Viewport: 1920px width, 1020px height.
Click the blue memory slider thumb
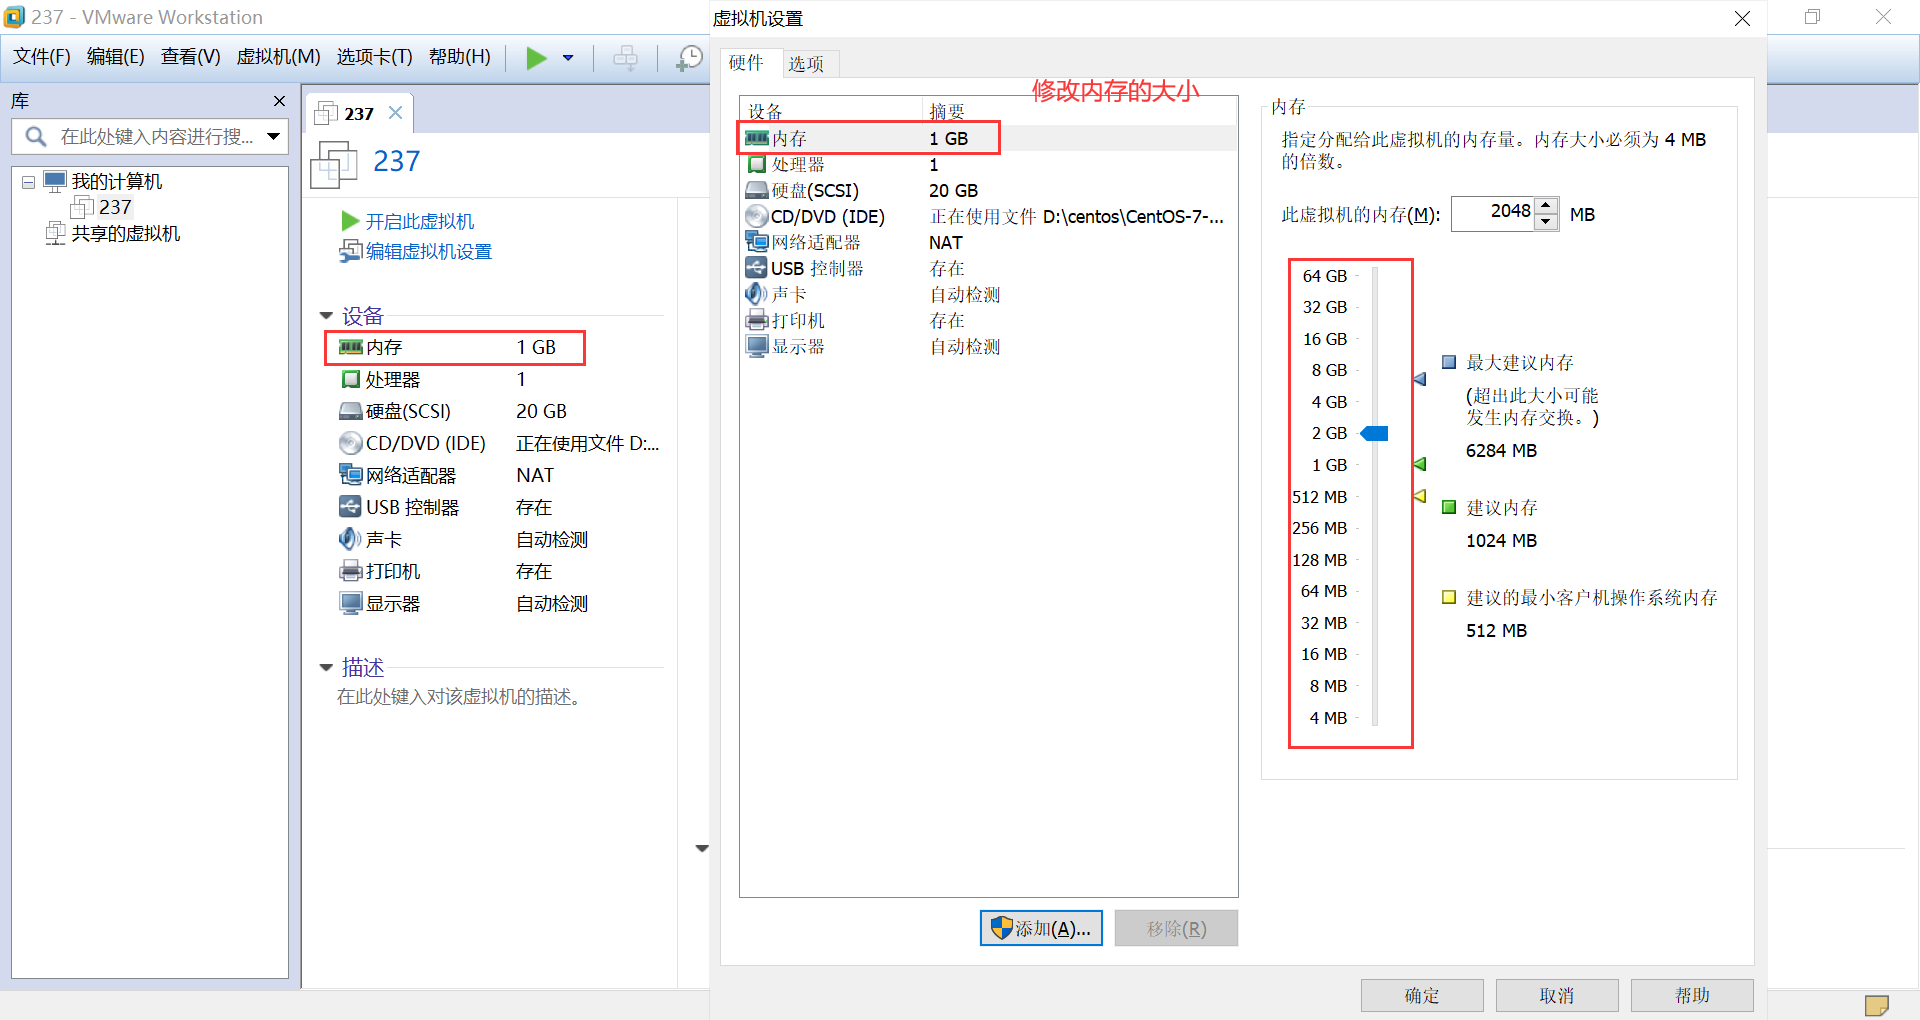[1375, 433]
